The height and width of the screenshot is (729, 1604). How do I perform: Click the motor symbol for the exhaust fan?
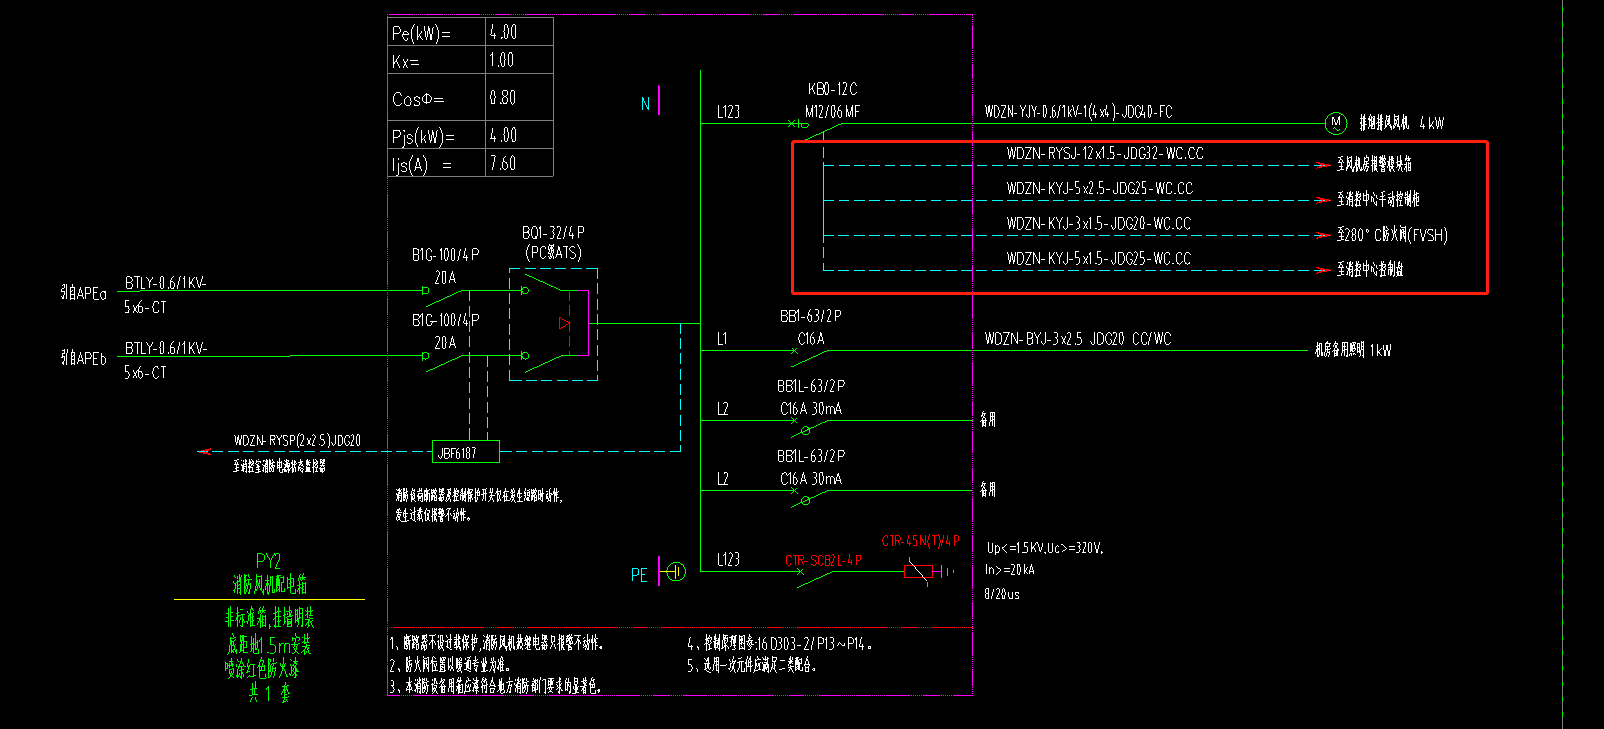(1335, 123)
